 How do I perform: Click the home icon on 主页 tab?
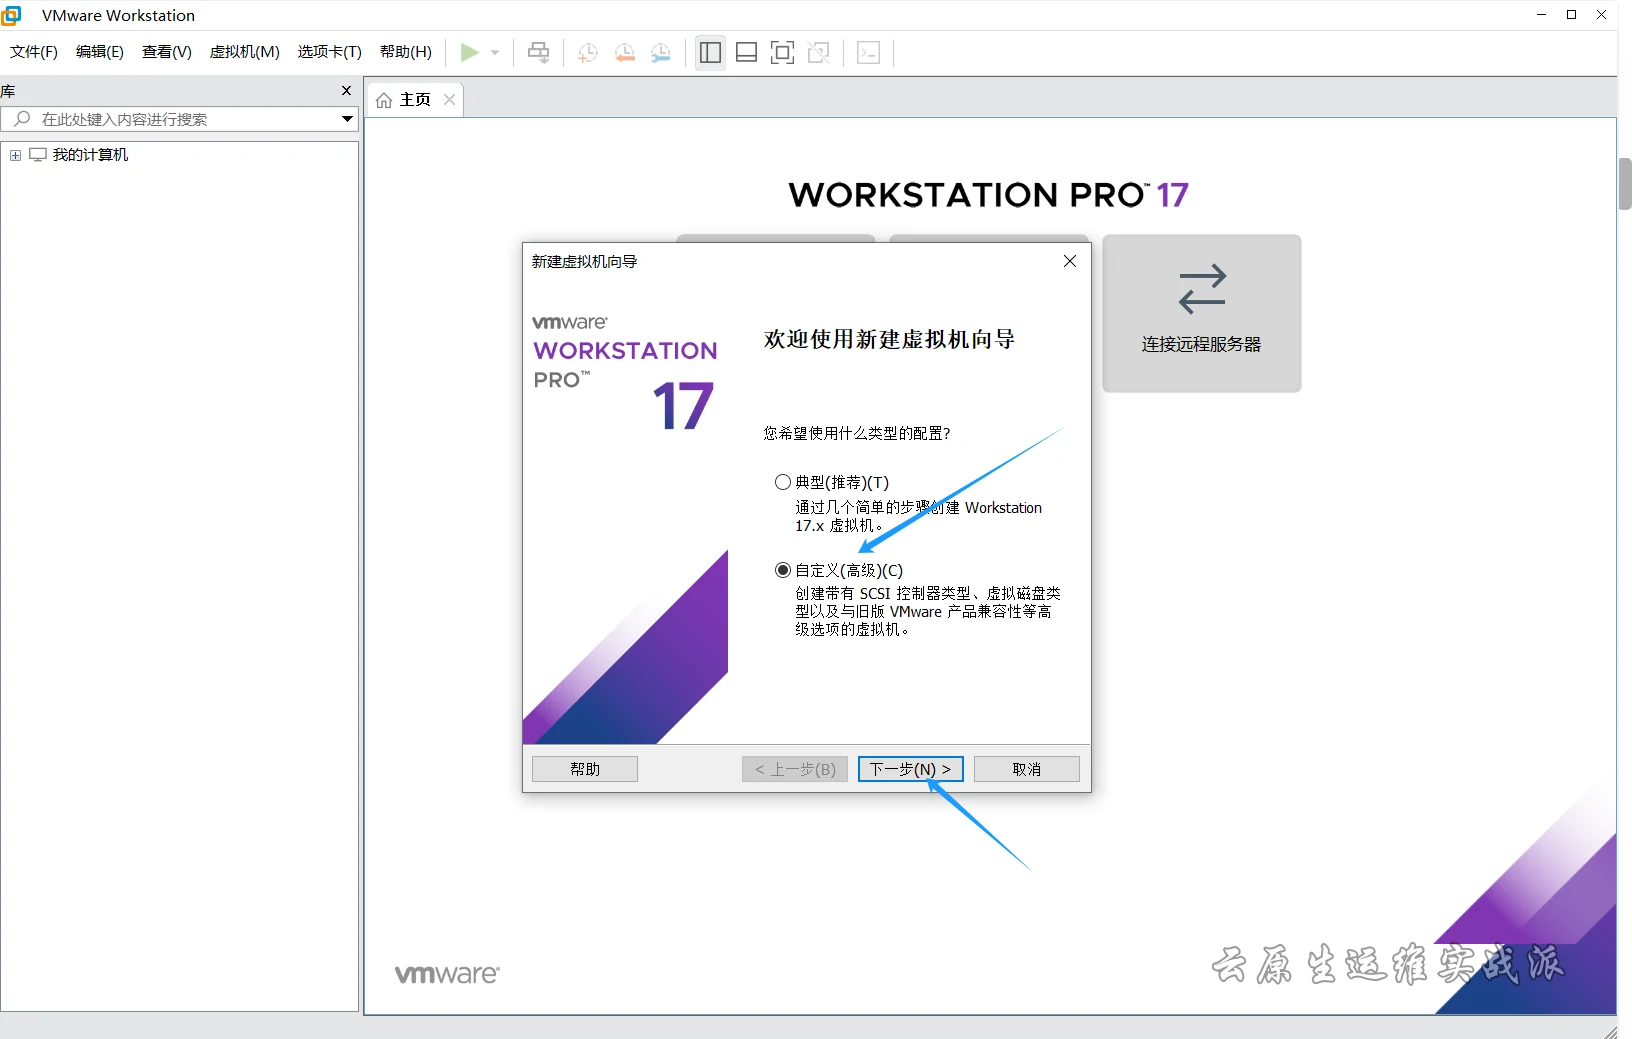point(384,100)
